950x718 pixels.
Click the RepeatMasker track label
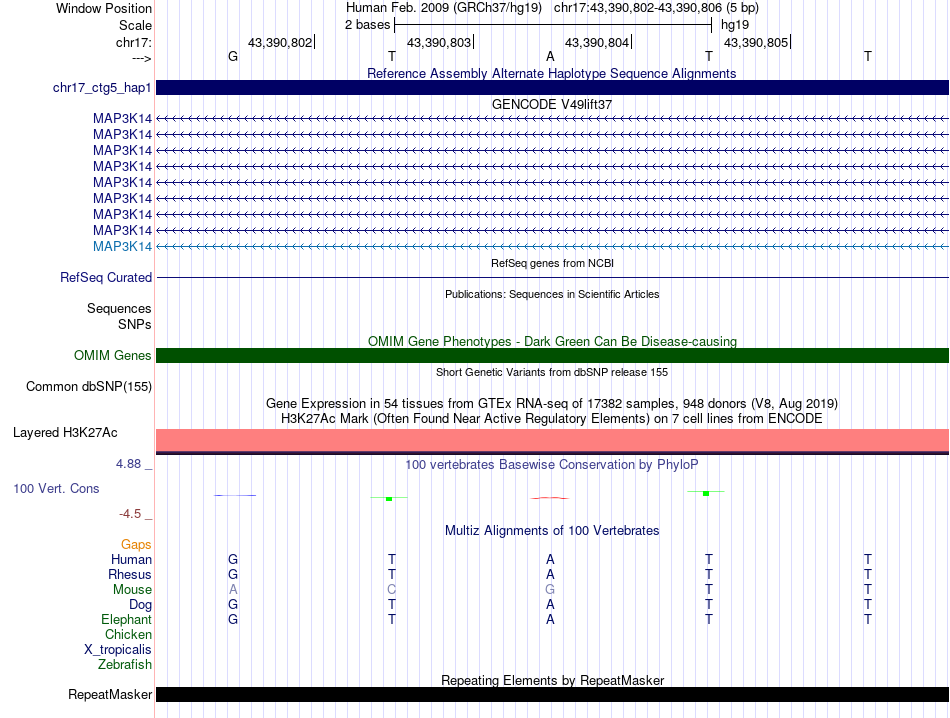(110, 695)
